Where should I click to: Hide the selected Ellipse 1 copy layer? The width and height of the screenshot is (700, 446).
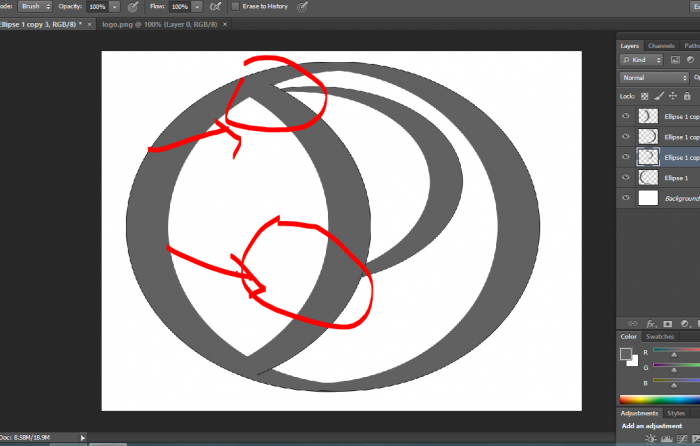pyautogui.click(x=626, y=157)
